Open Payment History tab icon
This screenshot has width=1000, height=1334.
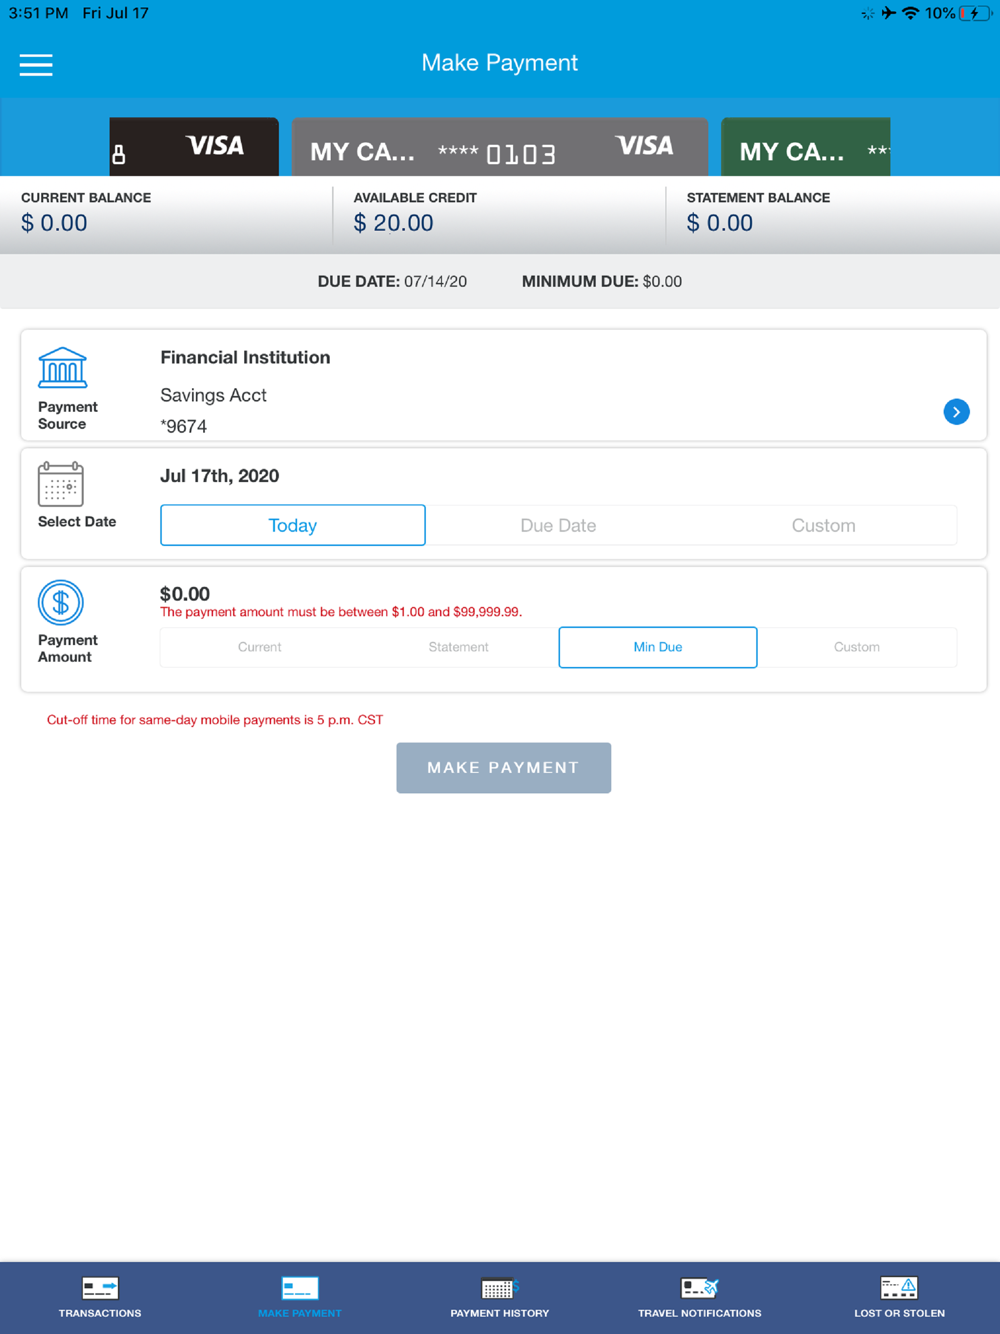(x=499, y=1288)
